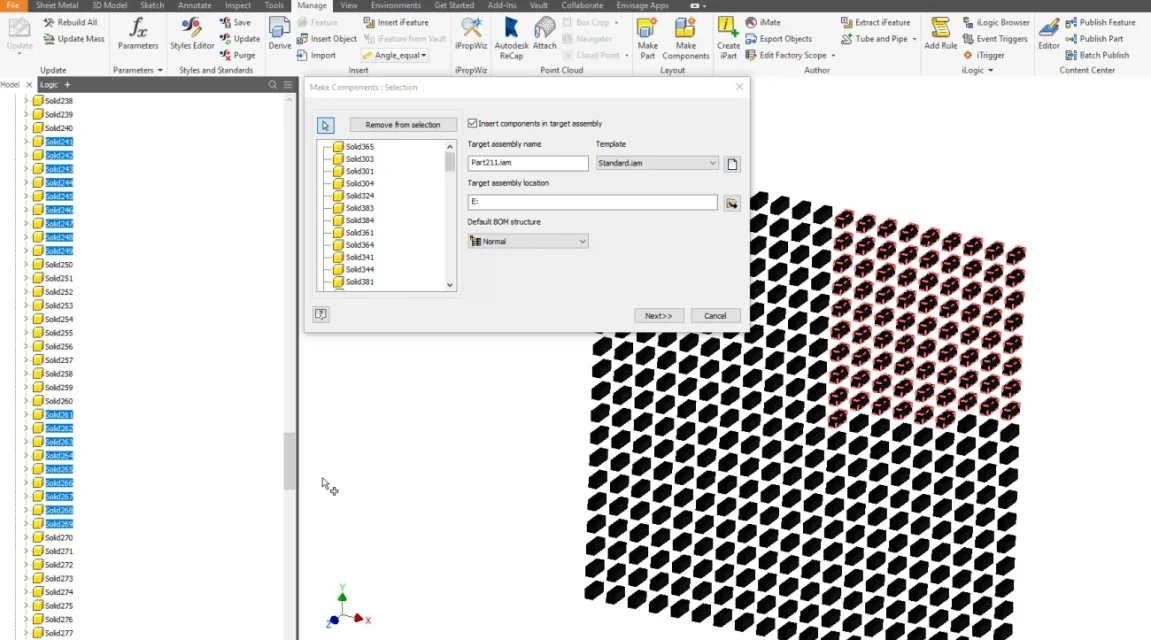Close the Make Components dialog
This screenshot has width=1151, height=640.
pyautogui.click(x=739, y=87)
